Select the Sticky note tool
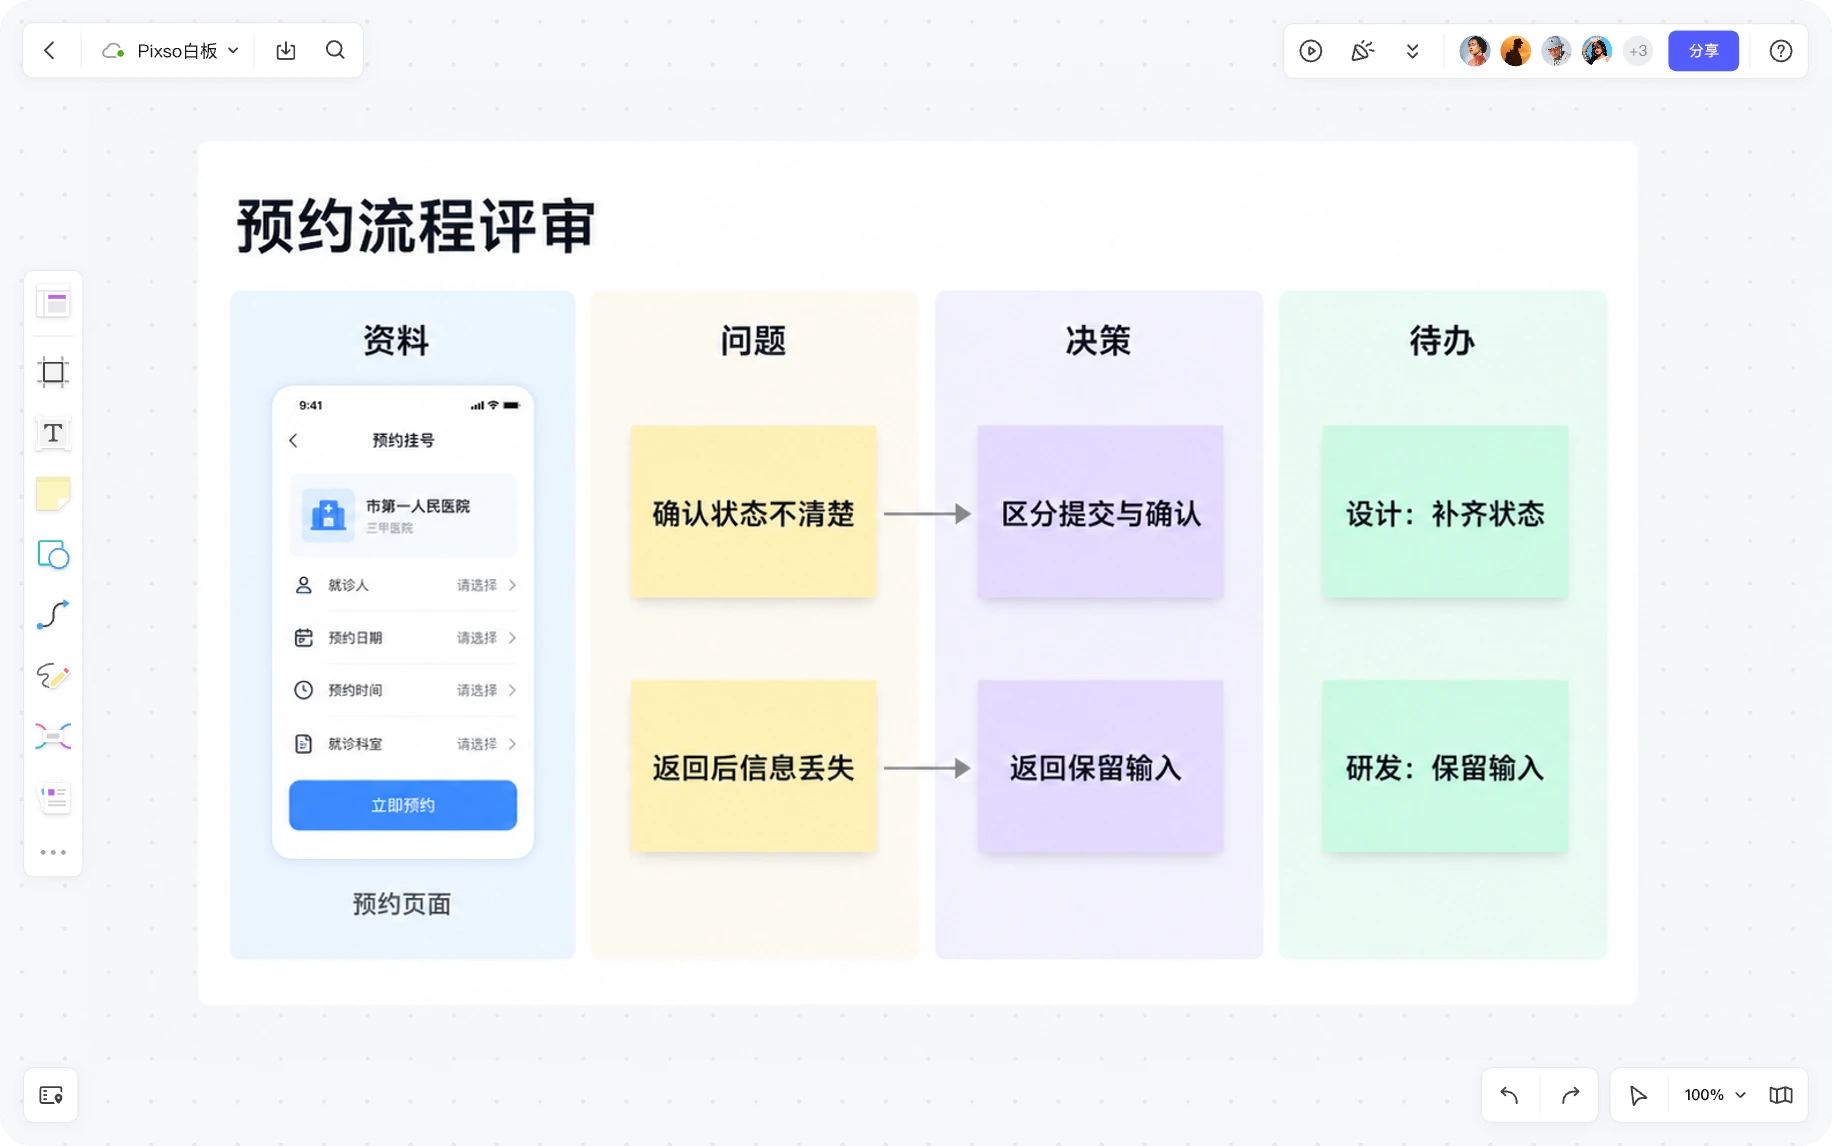Screen dimensions: 1832x1146 (53, 494)
